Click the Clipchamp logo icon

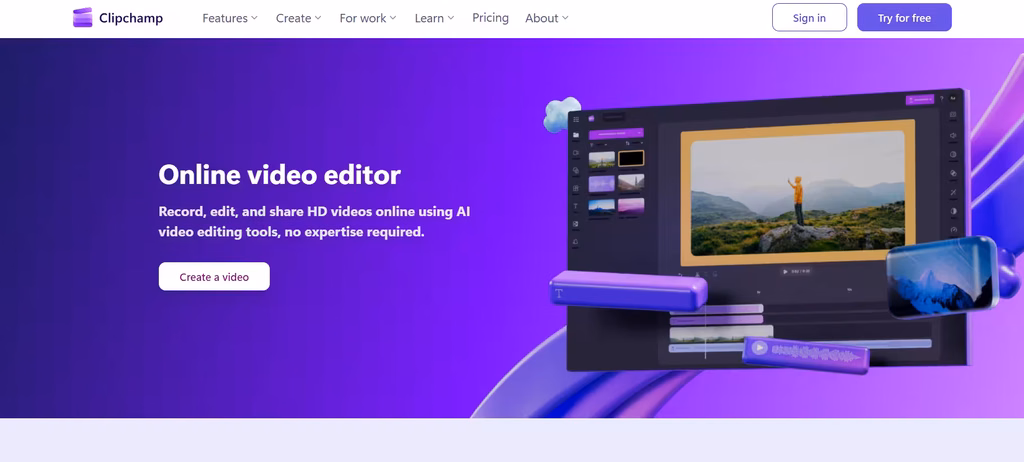(82, 18)
